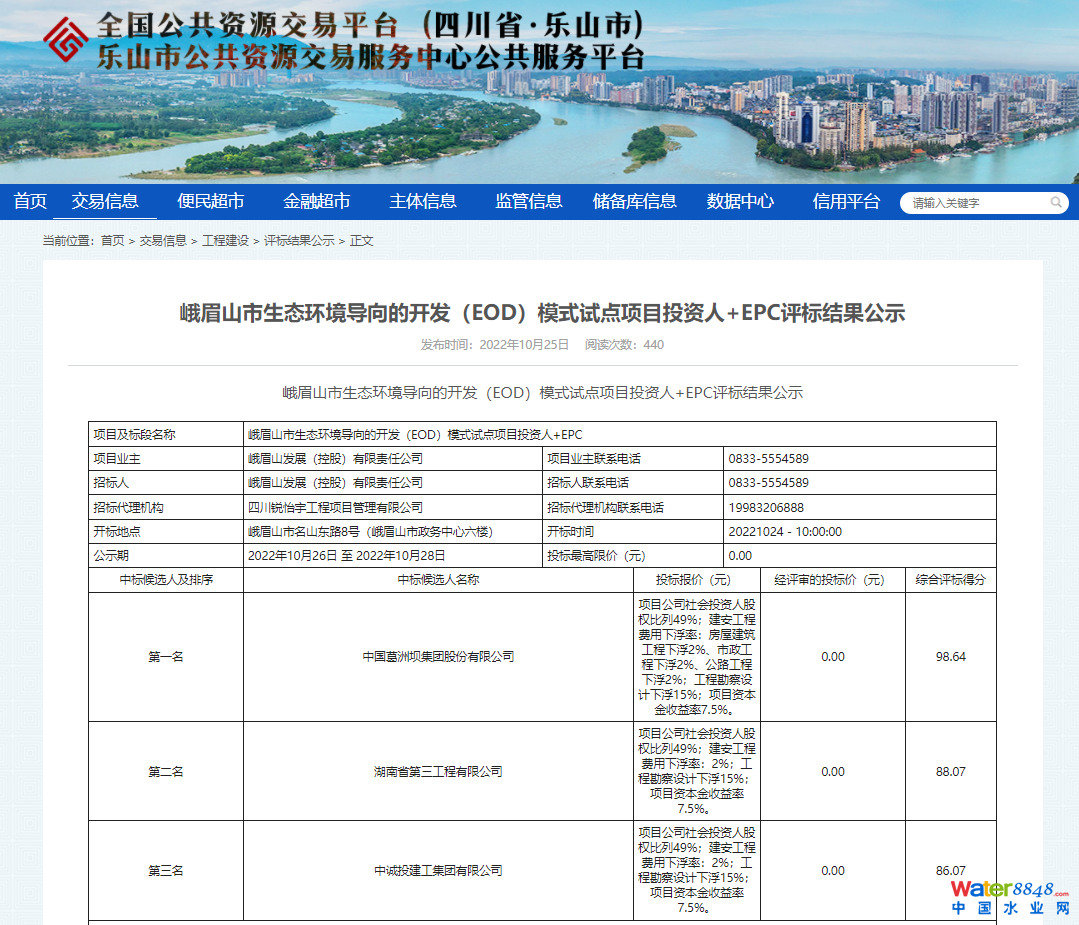Click the 综合评标得分 column header
This screenshot has width=1079, height=925.
[950, 580]
